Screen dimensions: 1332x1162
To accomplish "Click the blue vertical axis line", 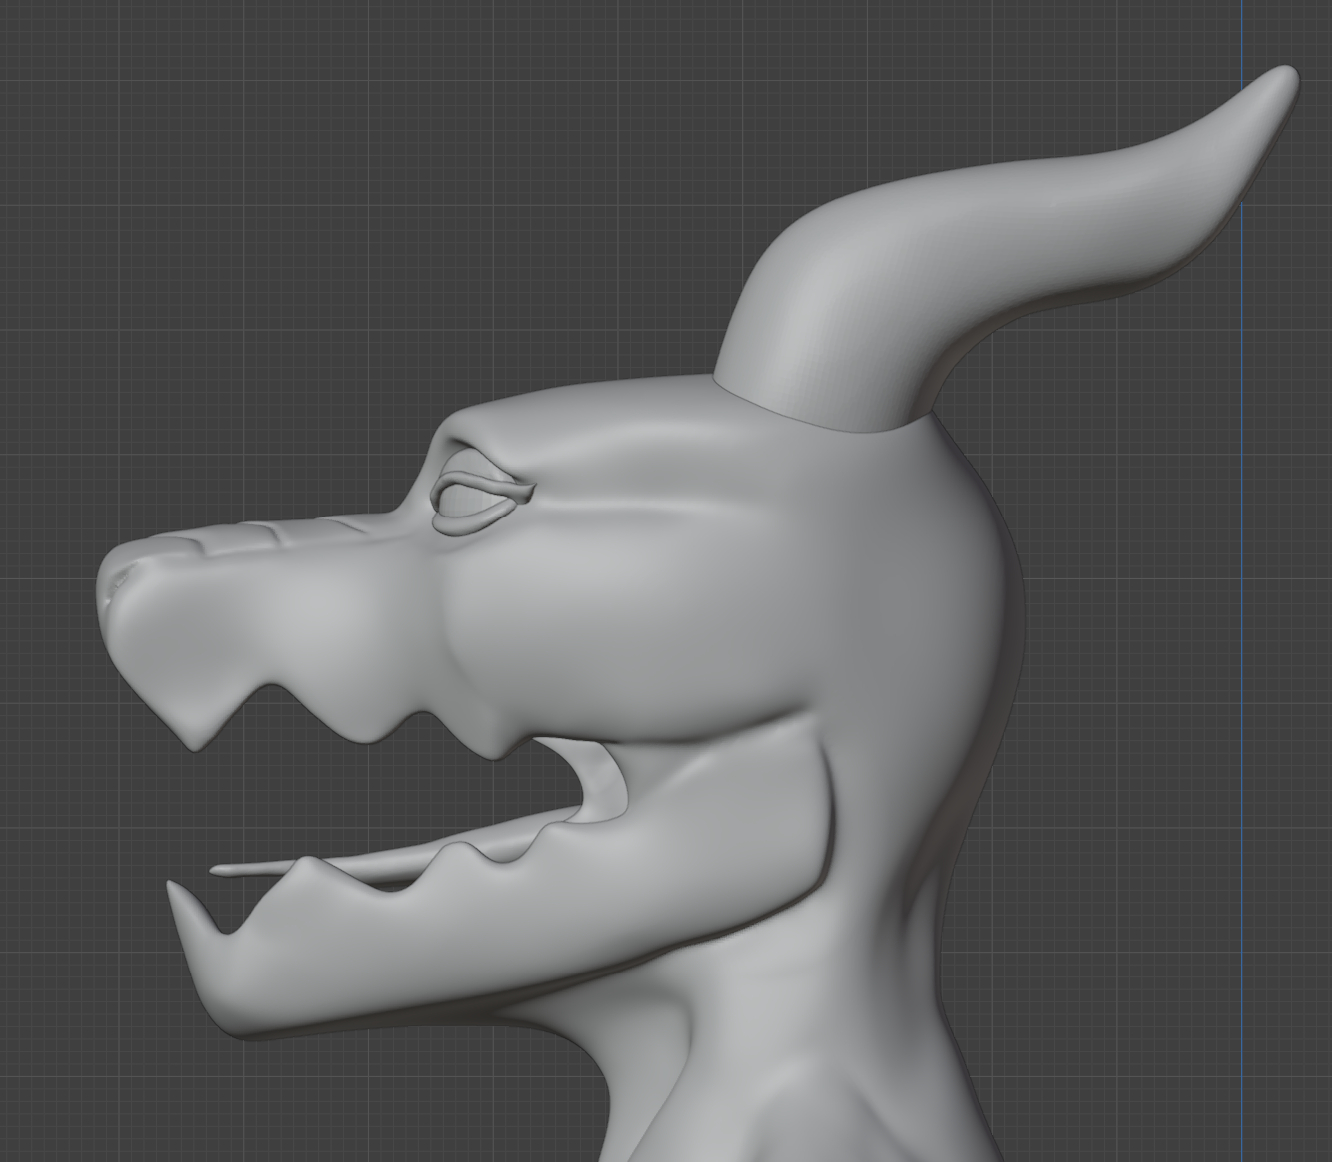I will pyautogui.click(x=1243, y=600).
